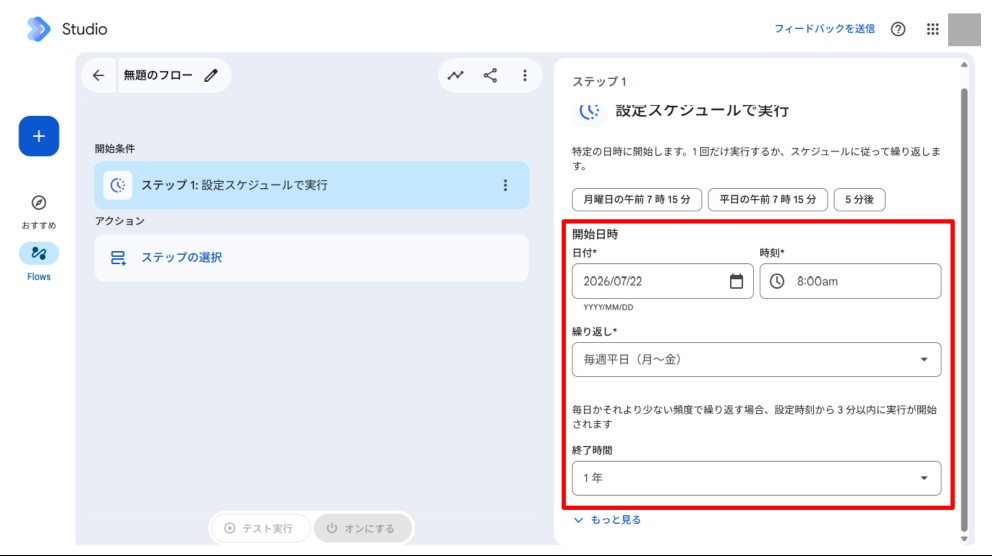This screenshot has width=992, height=556.
Task: Click the clock icon in time field
Action: pyautogui.click(x=777, y=281)
